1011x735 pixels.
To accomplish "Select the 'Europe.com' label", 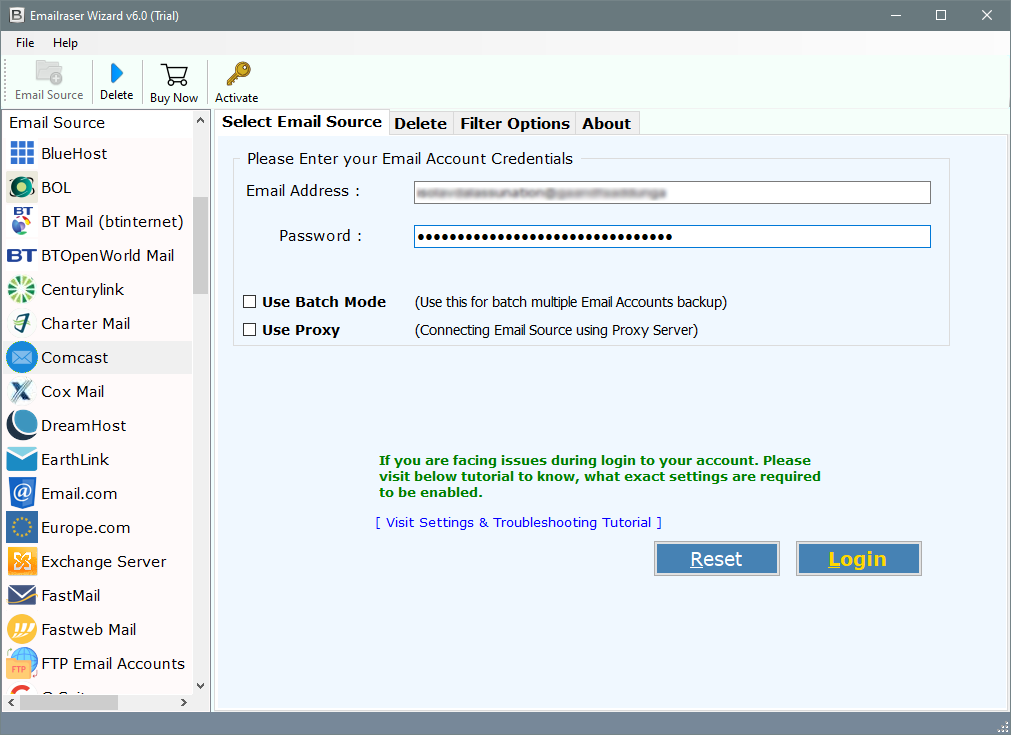I will pos(86,527).
